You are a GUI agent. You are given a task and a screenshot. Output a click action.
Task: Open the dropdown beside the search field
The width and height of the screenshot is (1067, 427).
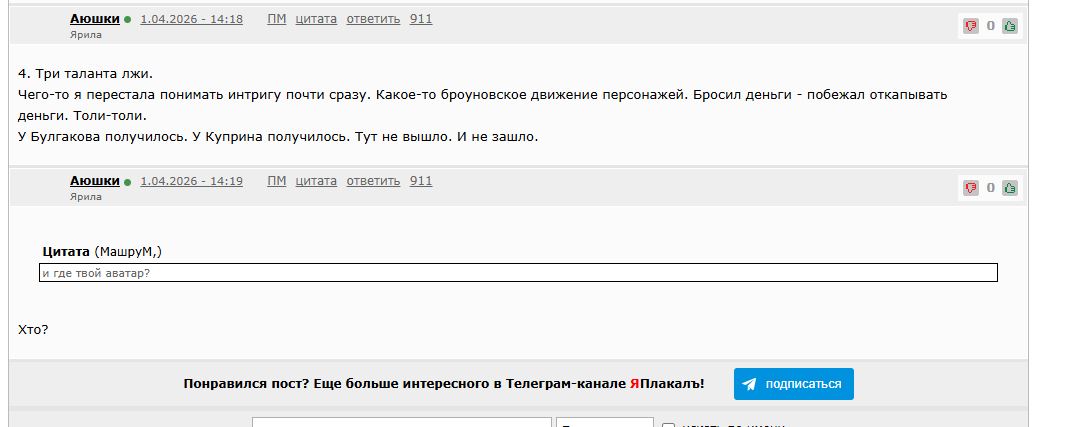605,422
